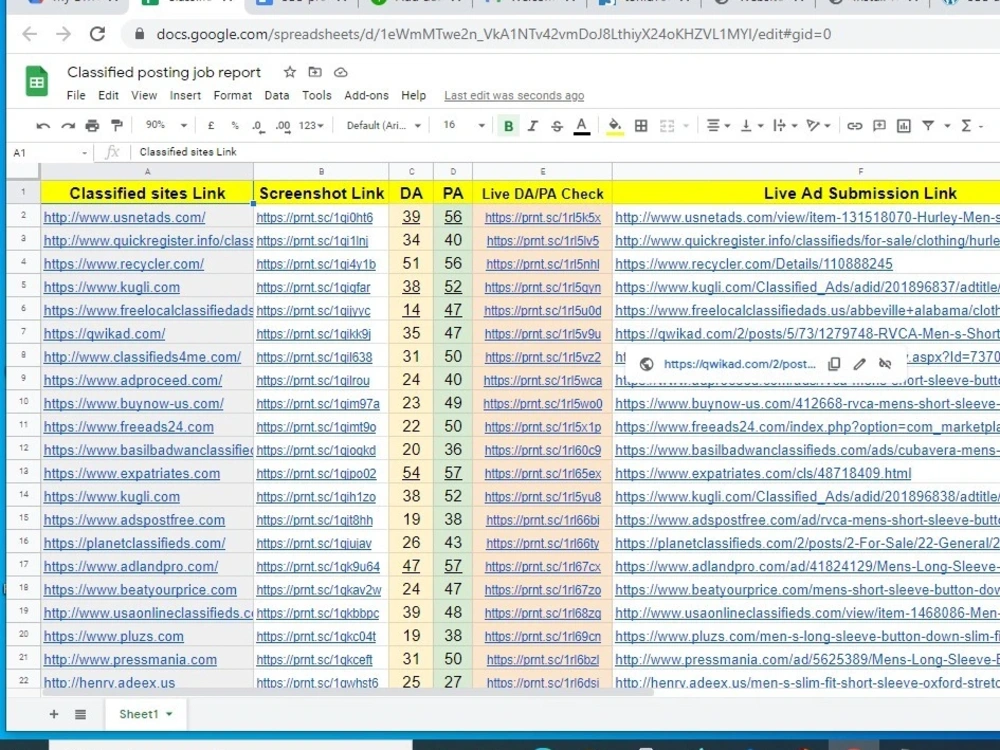The image size is (1000, 750).
Task: Open the View menu
Action: tap(144, 95)
